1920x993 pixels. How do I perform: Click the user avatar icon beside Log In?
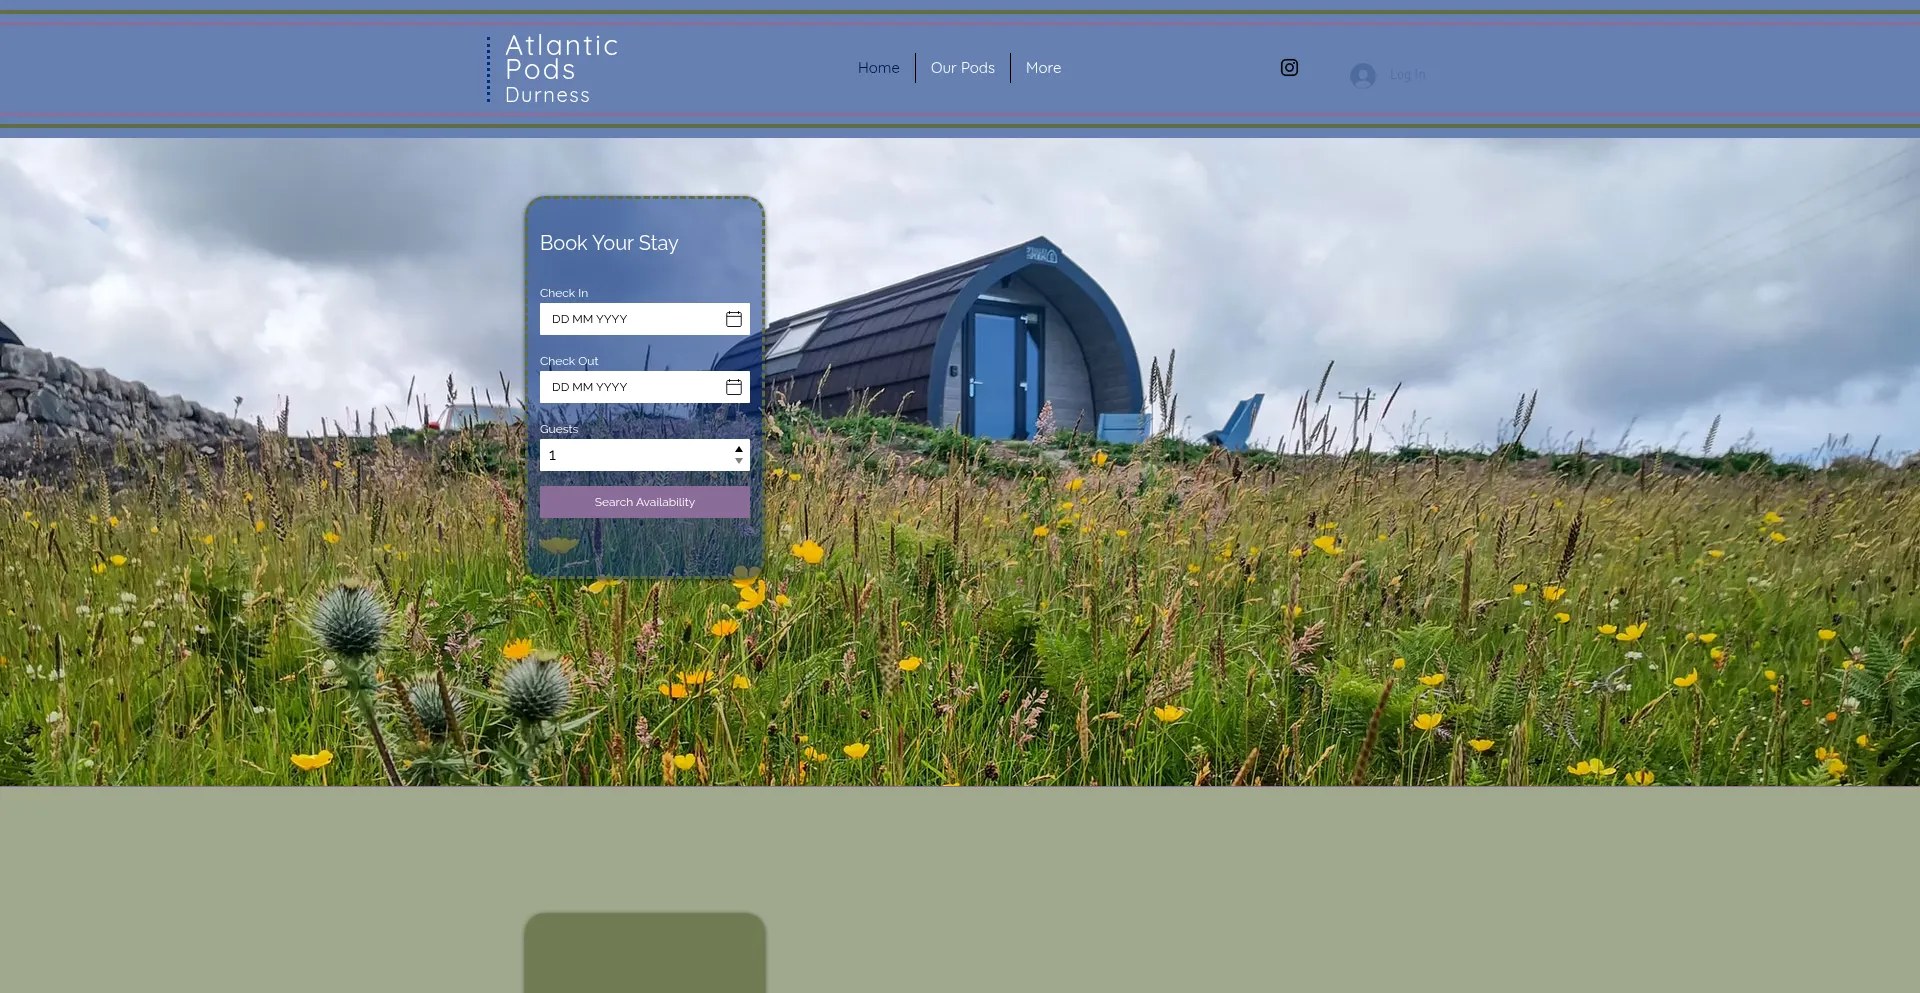coord(1362,76)
